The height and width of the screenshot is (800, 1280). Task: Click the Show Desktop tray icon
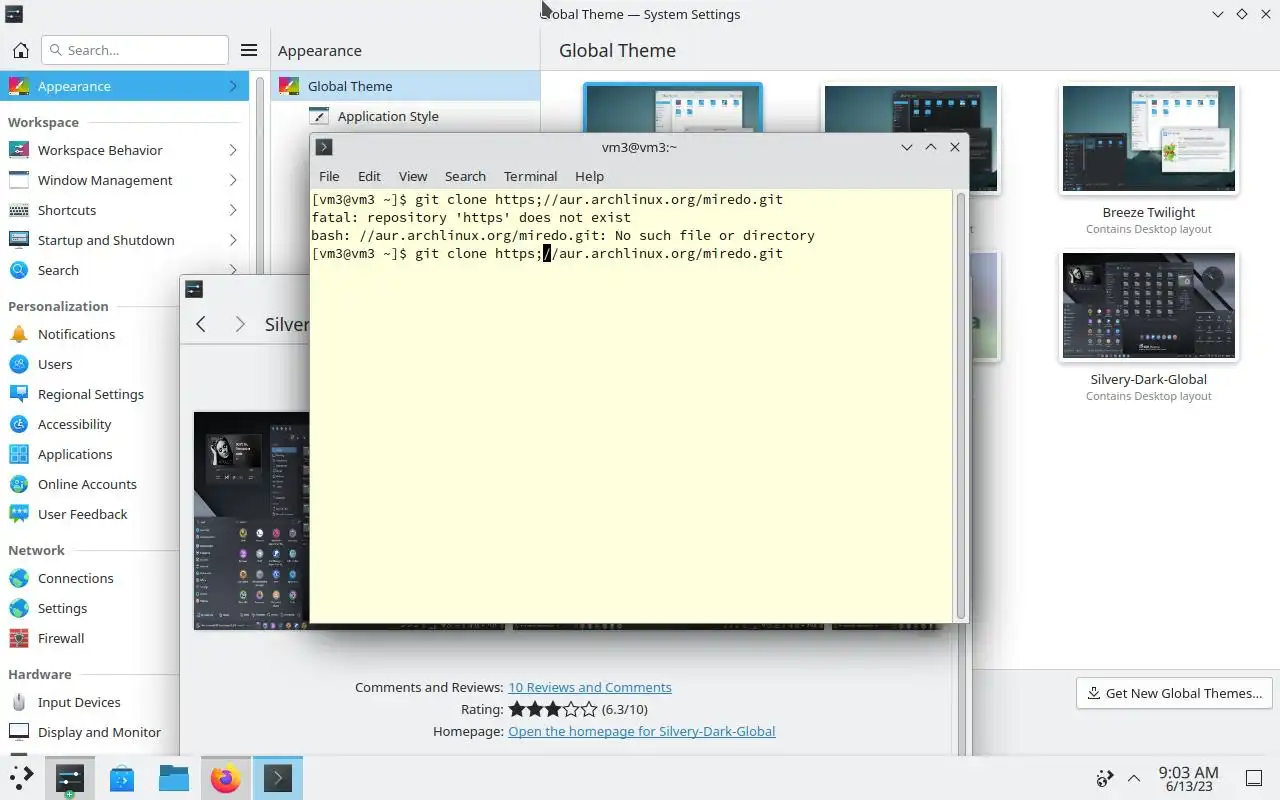1254,778
